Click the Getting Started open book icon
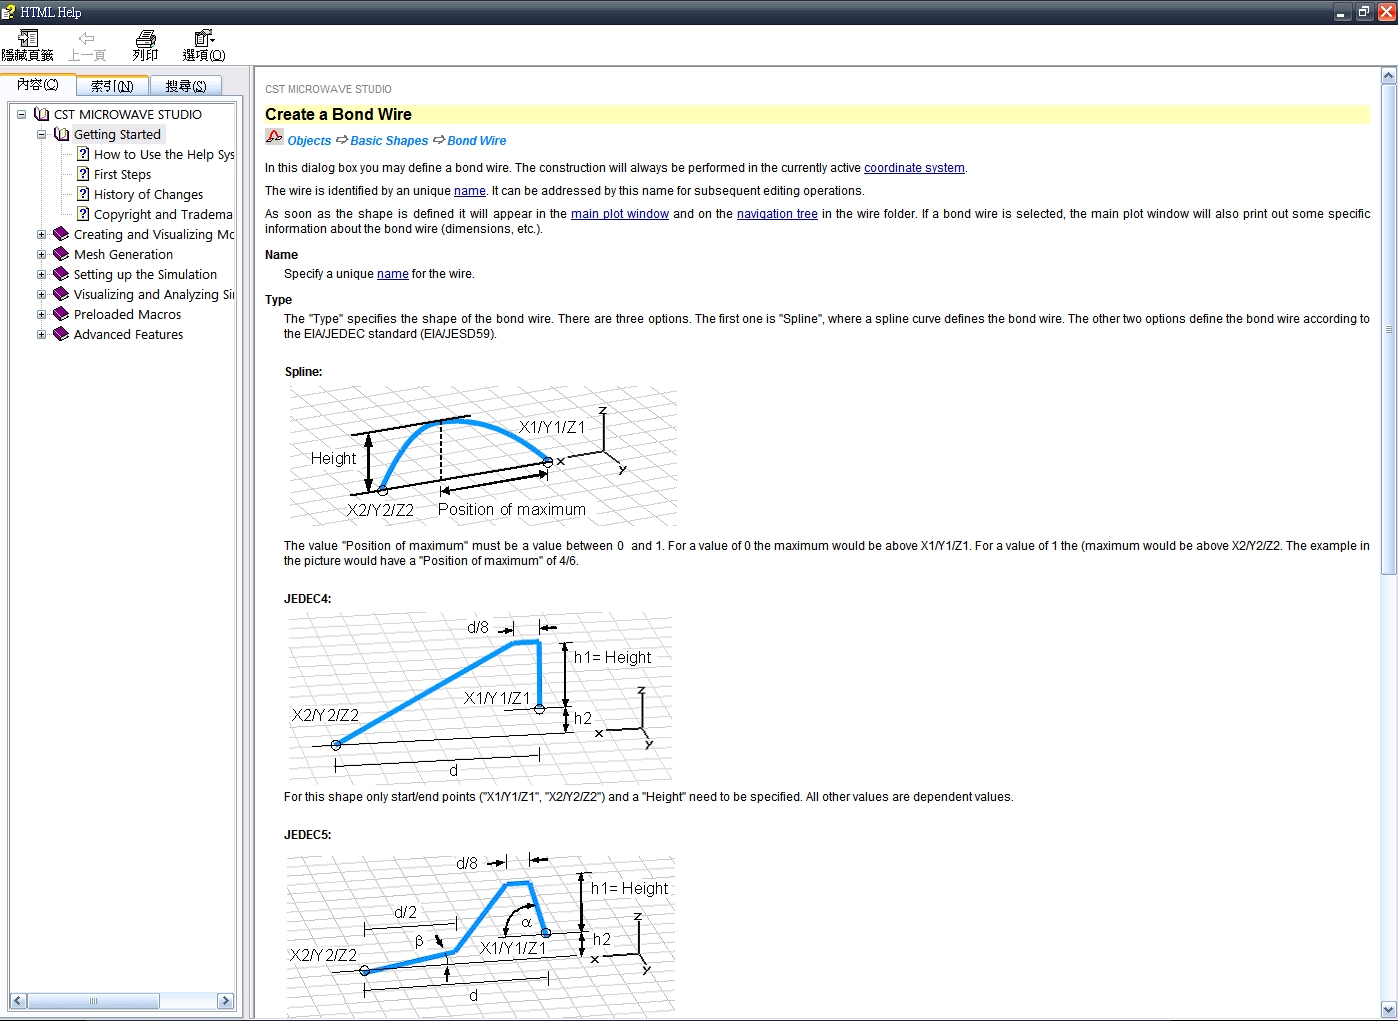Image resolution: width=1398 pixels, height=1021 pixels. (x=61, y=134)
